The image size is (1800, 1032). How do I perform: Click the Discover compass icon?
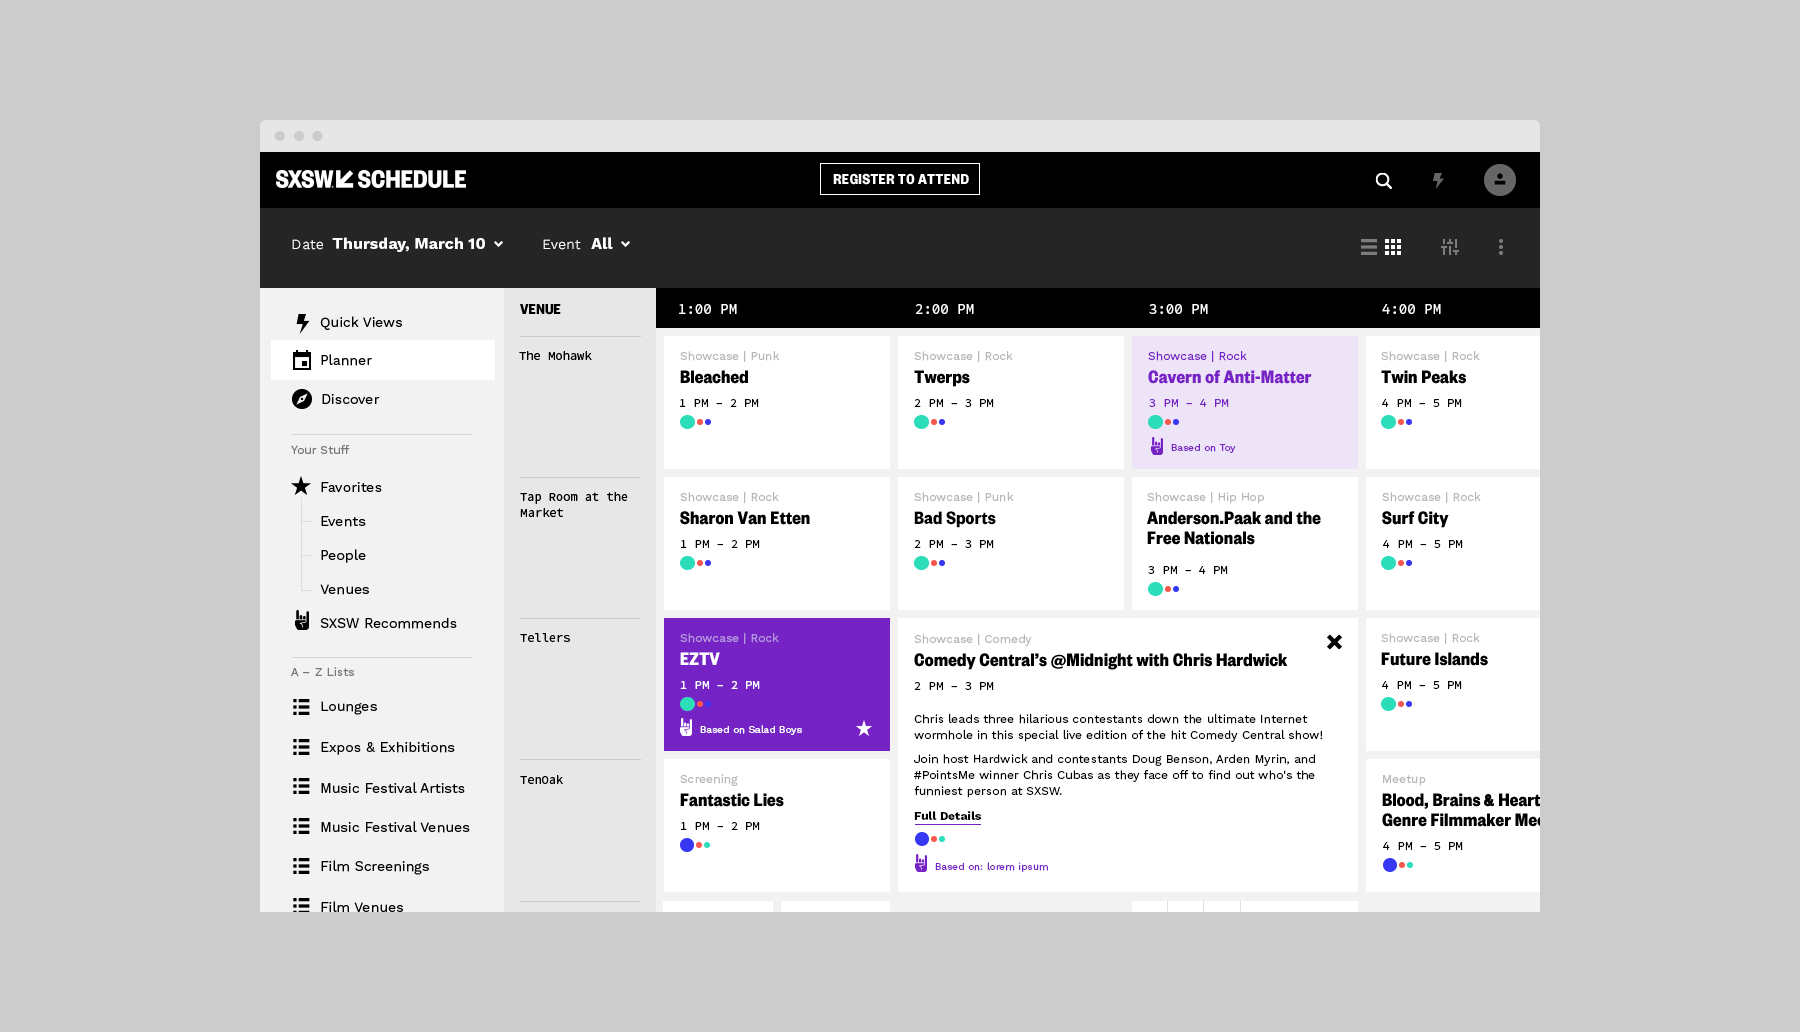[x=301, y=398]
